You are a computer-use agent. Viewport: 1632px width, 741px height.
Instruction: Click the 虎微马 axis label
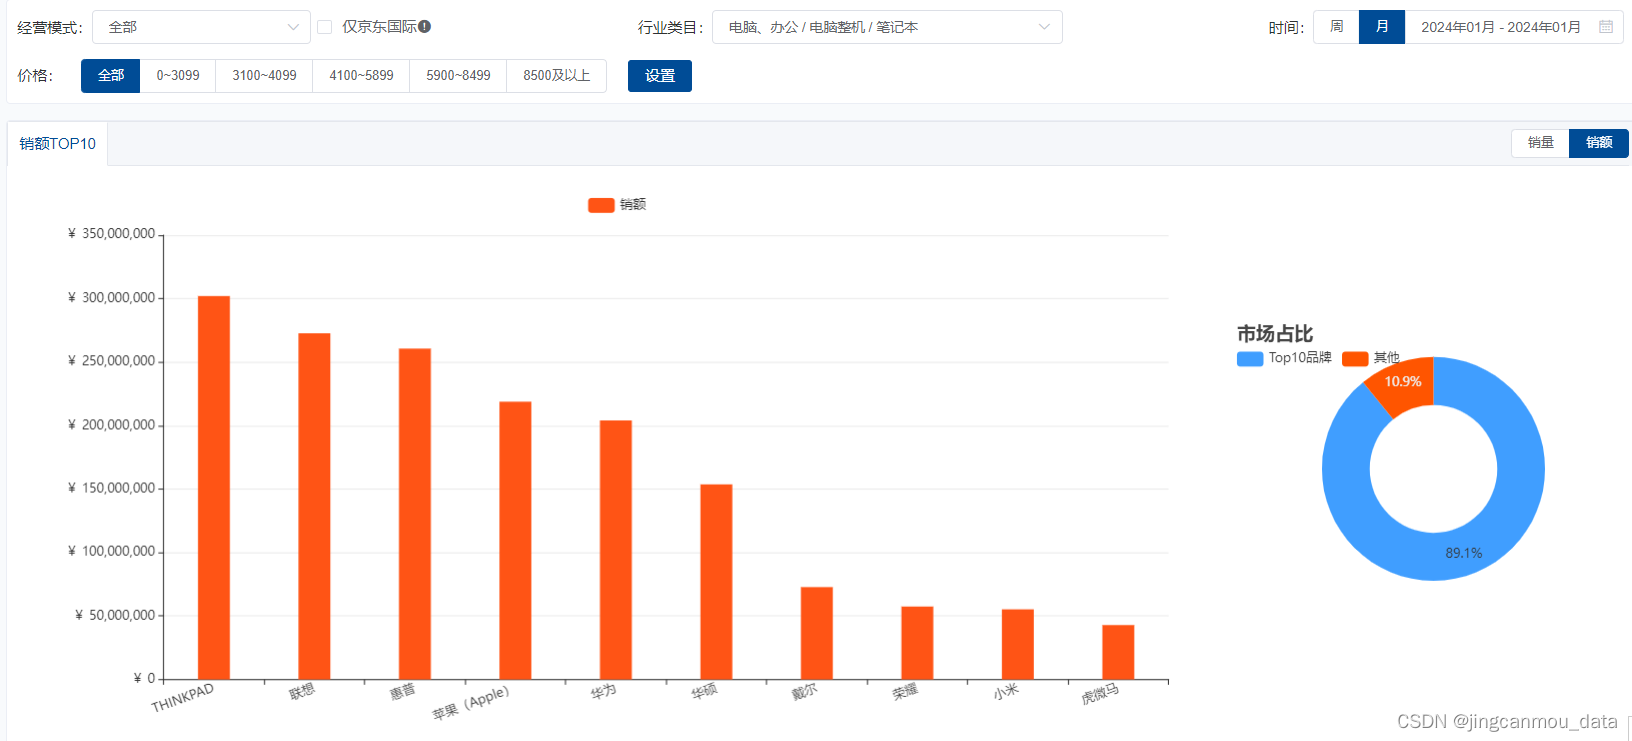pos(1100,694)
